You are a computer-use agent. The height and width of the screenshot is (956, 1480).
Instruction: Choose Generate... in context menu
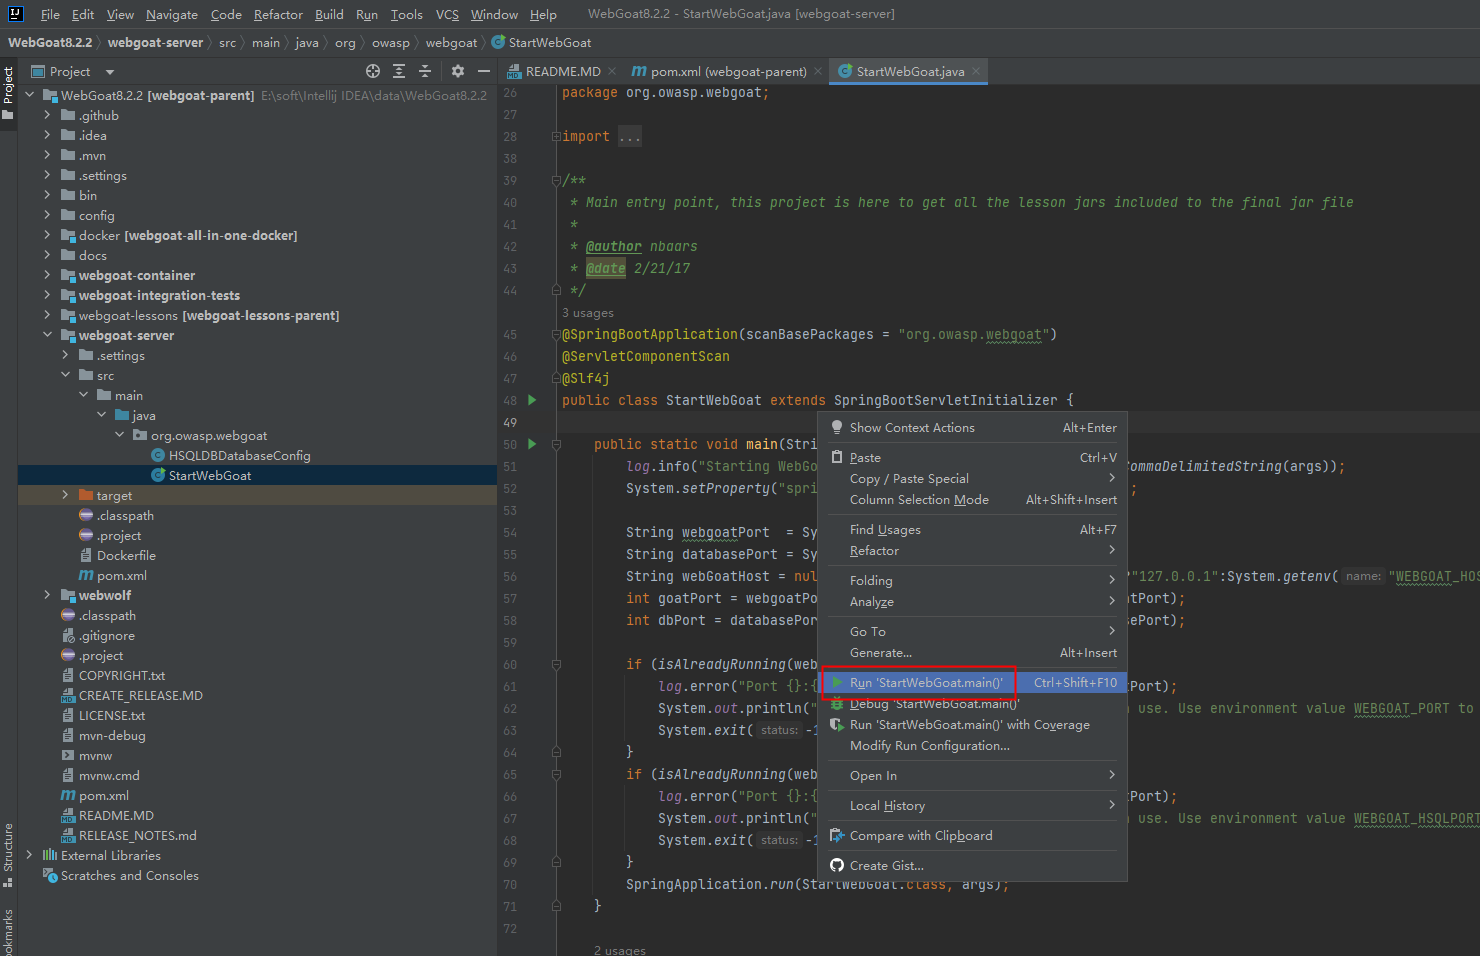pyautogui.click(x=972, y=653)
